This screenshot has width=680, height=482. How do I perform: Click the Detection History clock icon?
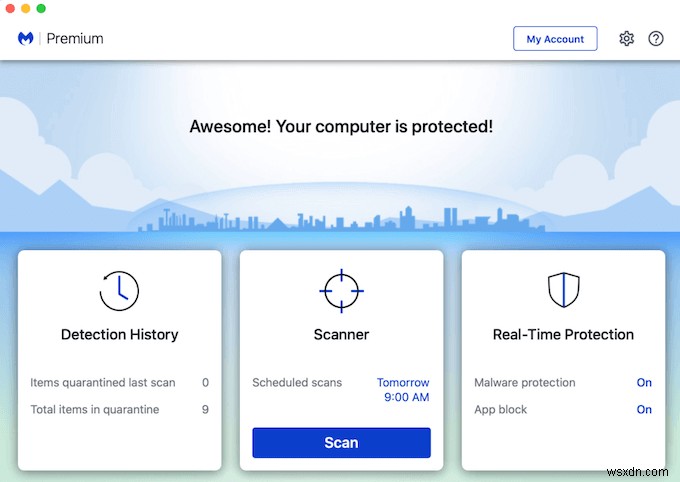[119, 290]
